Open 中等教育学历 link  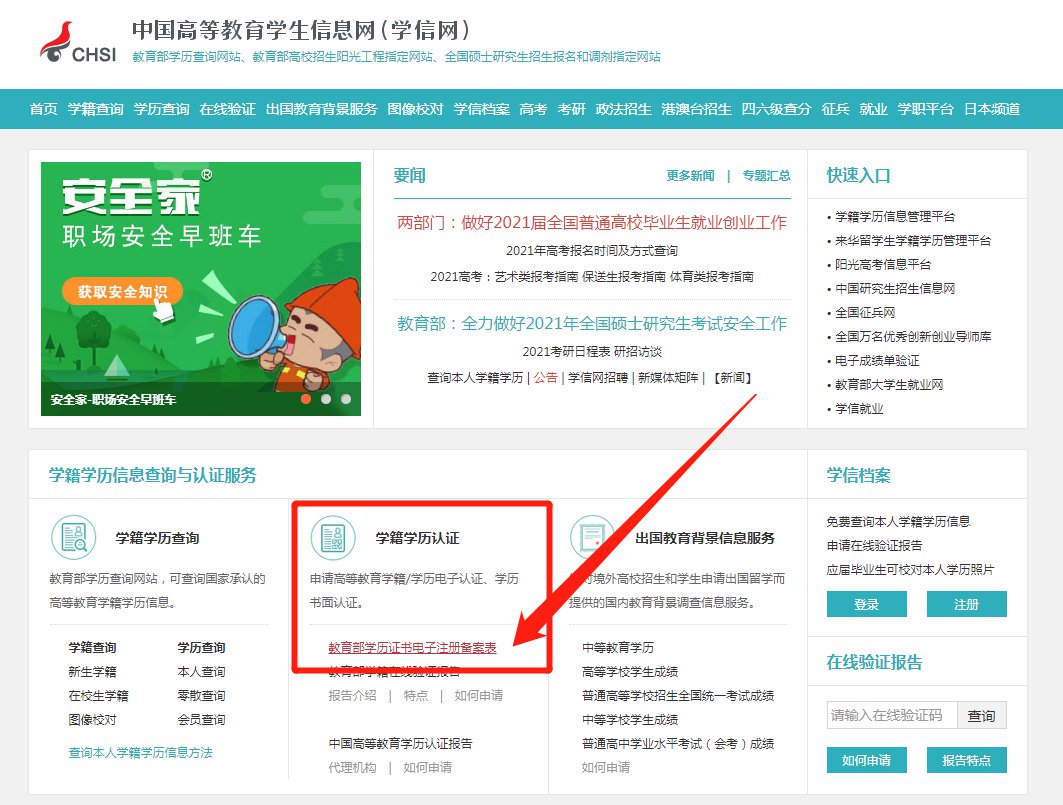618,648
